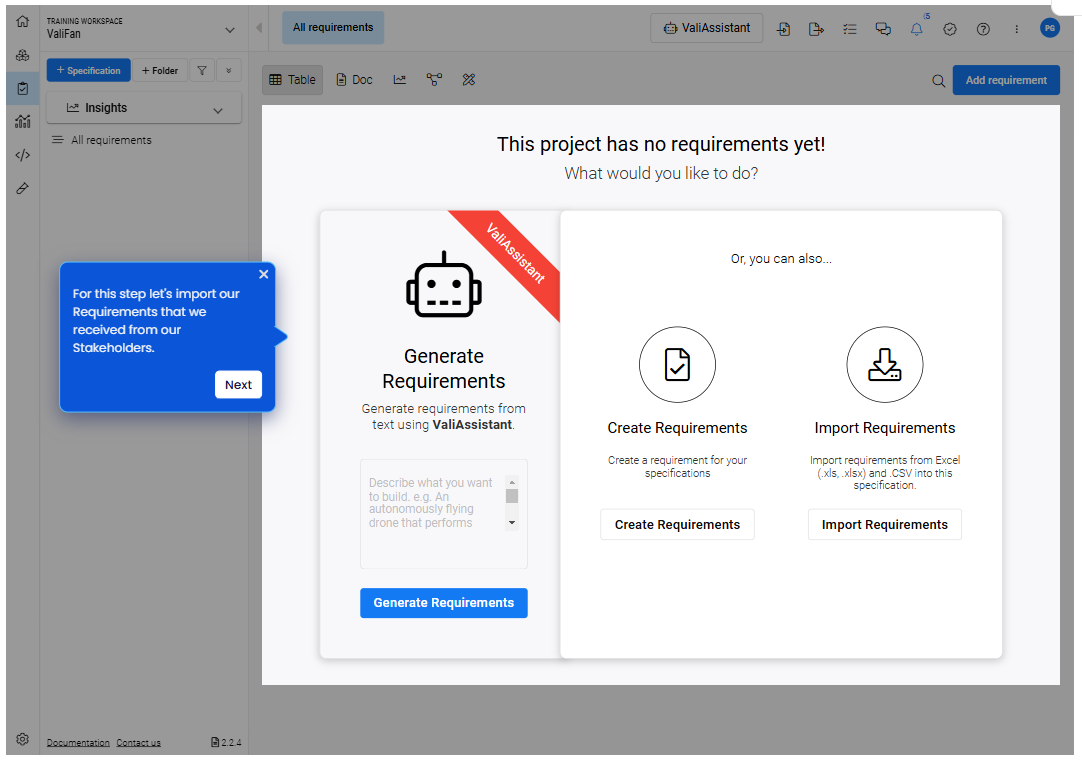Open the vertical three-dot menu

tap(1016, 28)
